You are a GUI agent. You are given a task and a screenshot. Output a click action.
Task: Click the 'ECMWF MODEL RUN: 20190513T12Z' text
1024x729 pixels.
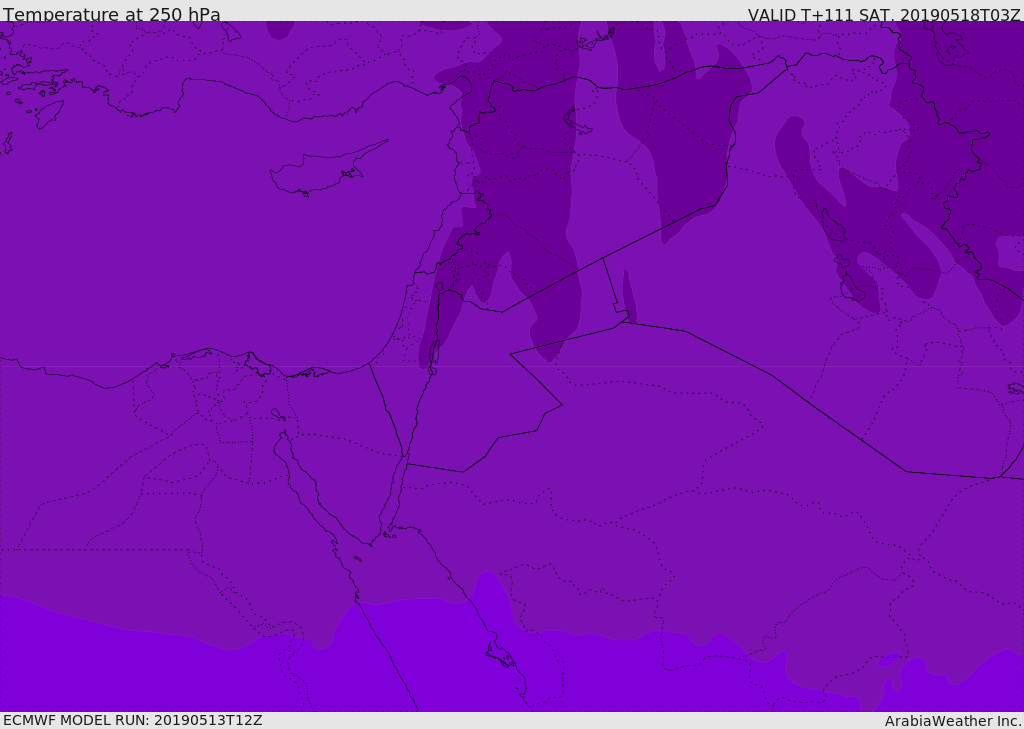tap(133, 720)
